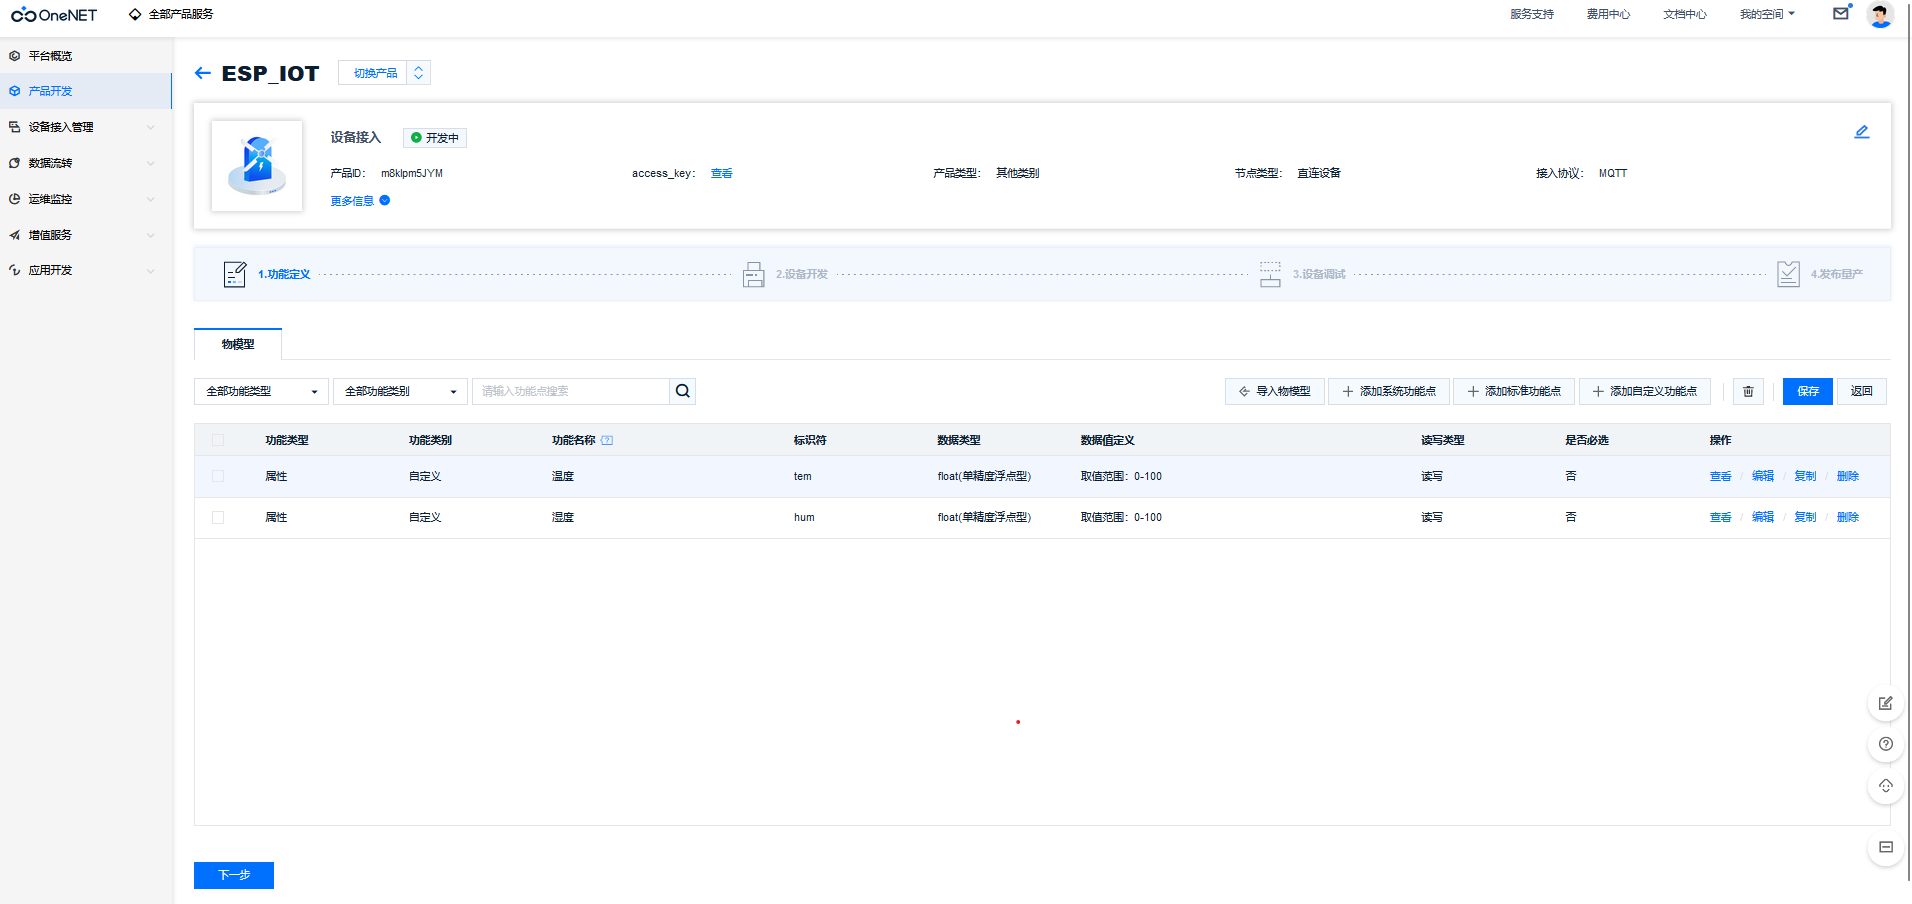
Task: Click 添加自定义功能点 button
Action: [x=1645, y=391]
